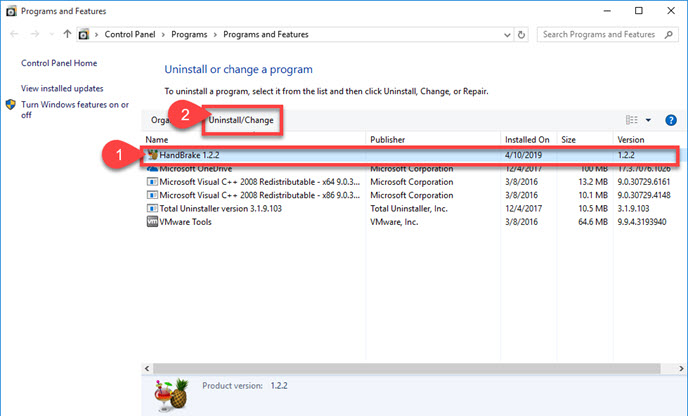This screenshot has height=416, width=688.
Task: Select the HandBrake 1.2.2 row
Action: [410, 155]
